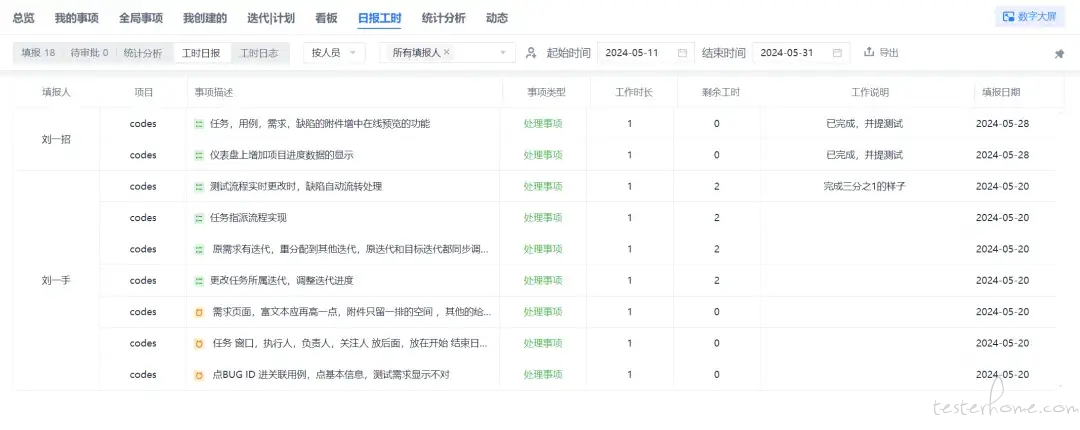Screen dimensions: 1080x430
Task: Click codes project cell in 任务指派流程实现 row
Action: point(143,218)
